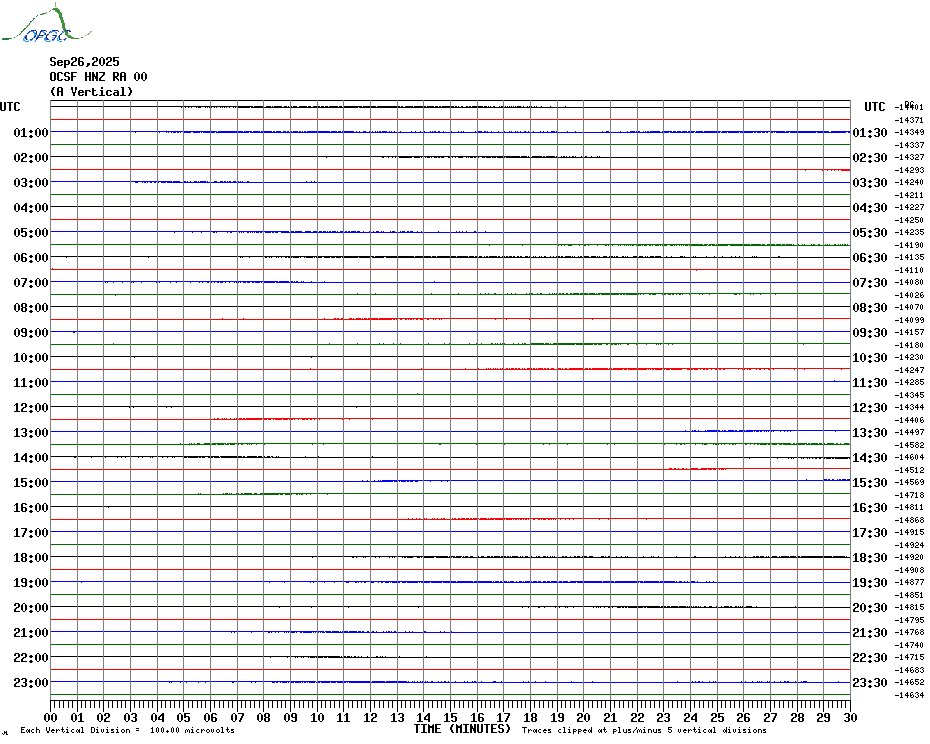
Task: Select the 21:30 time label
Action: 870,632
